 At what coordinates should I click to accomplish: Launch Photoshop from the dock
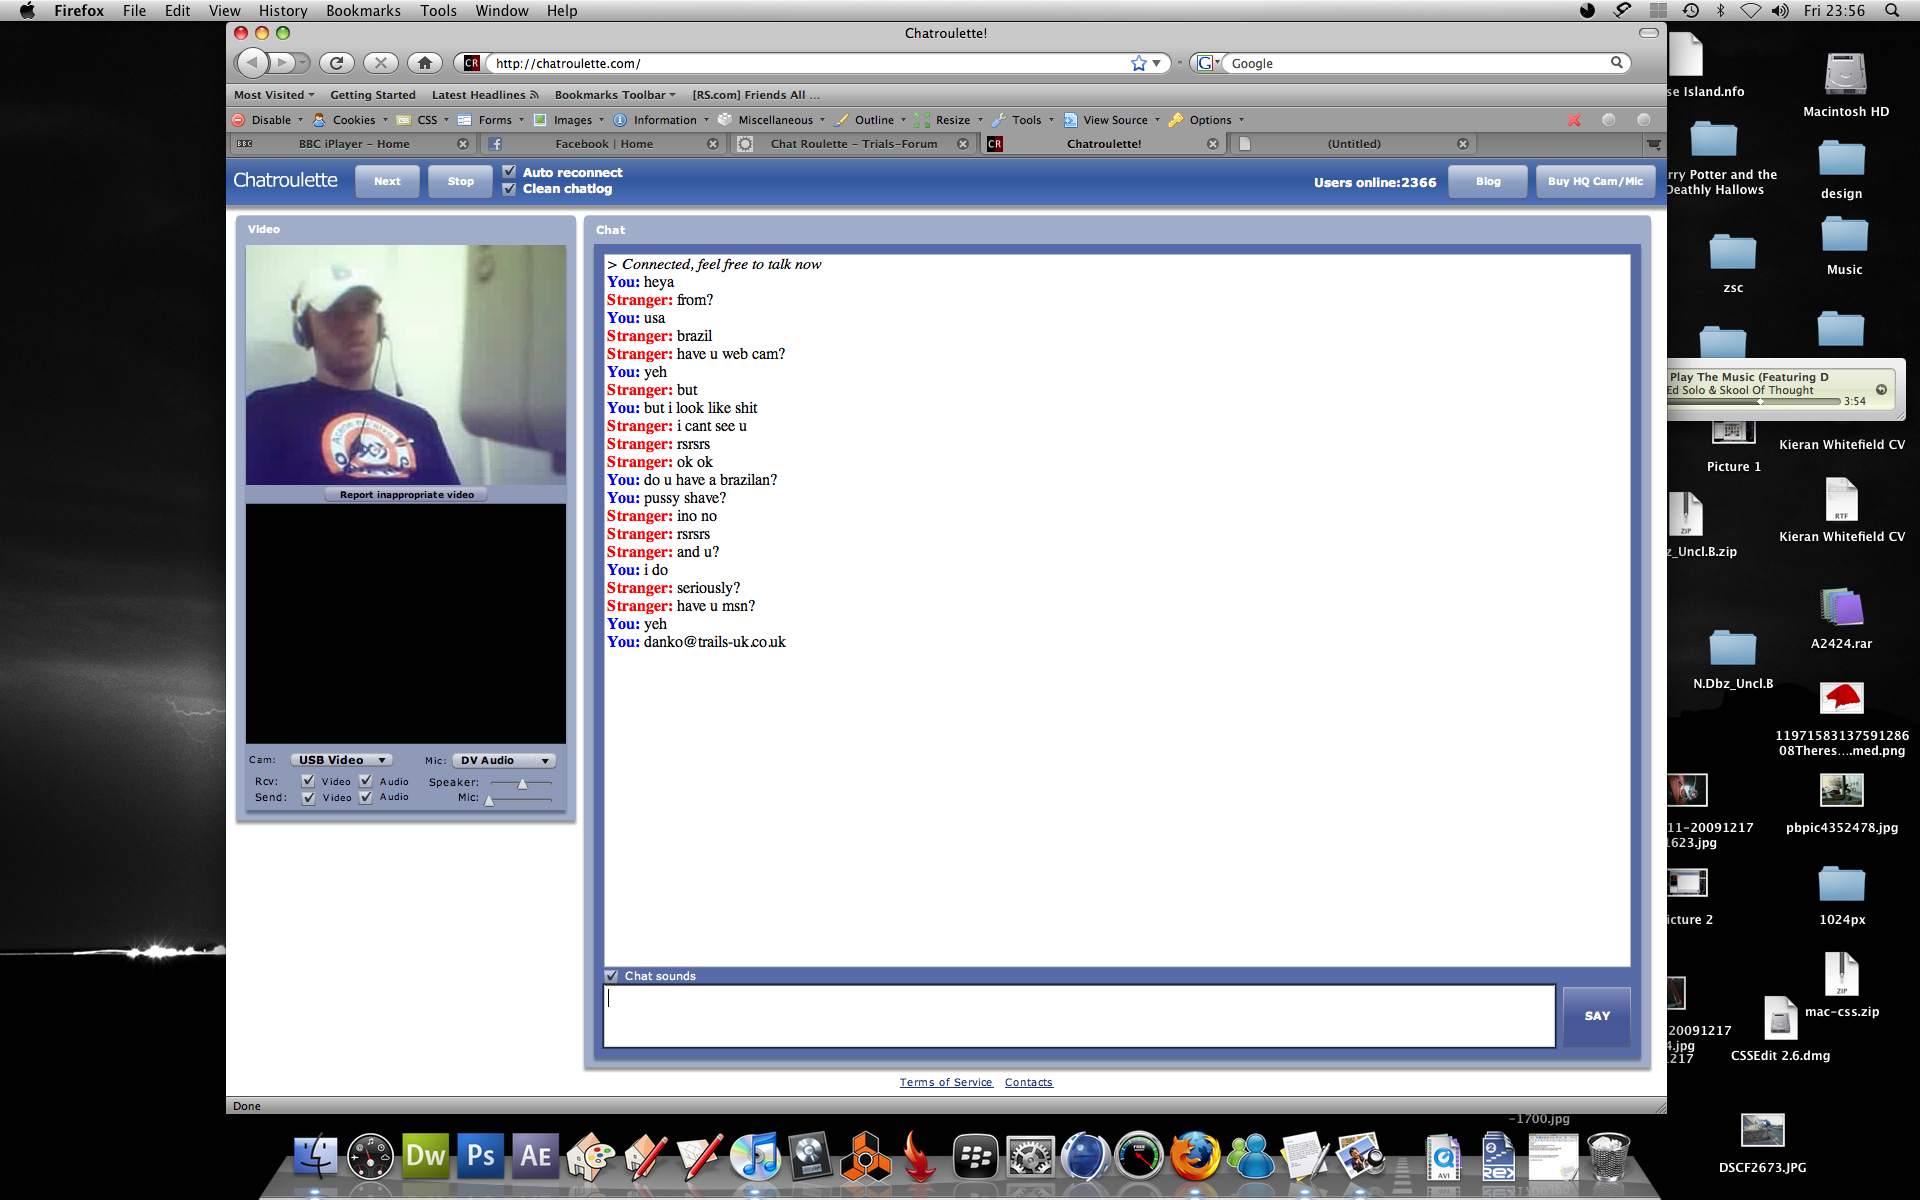click(x=481, y=1156)
